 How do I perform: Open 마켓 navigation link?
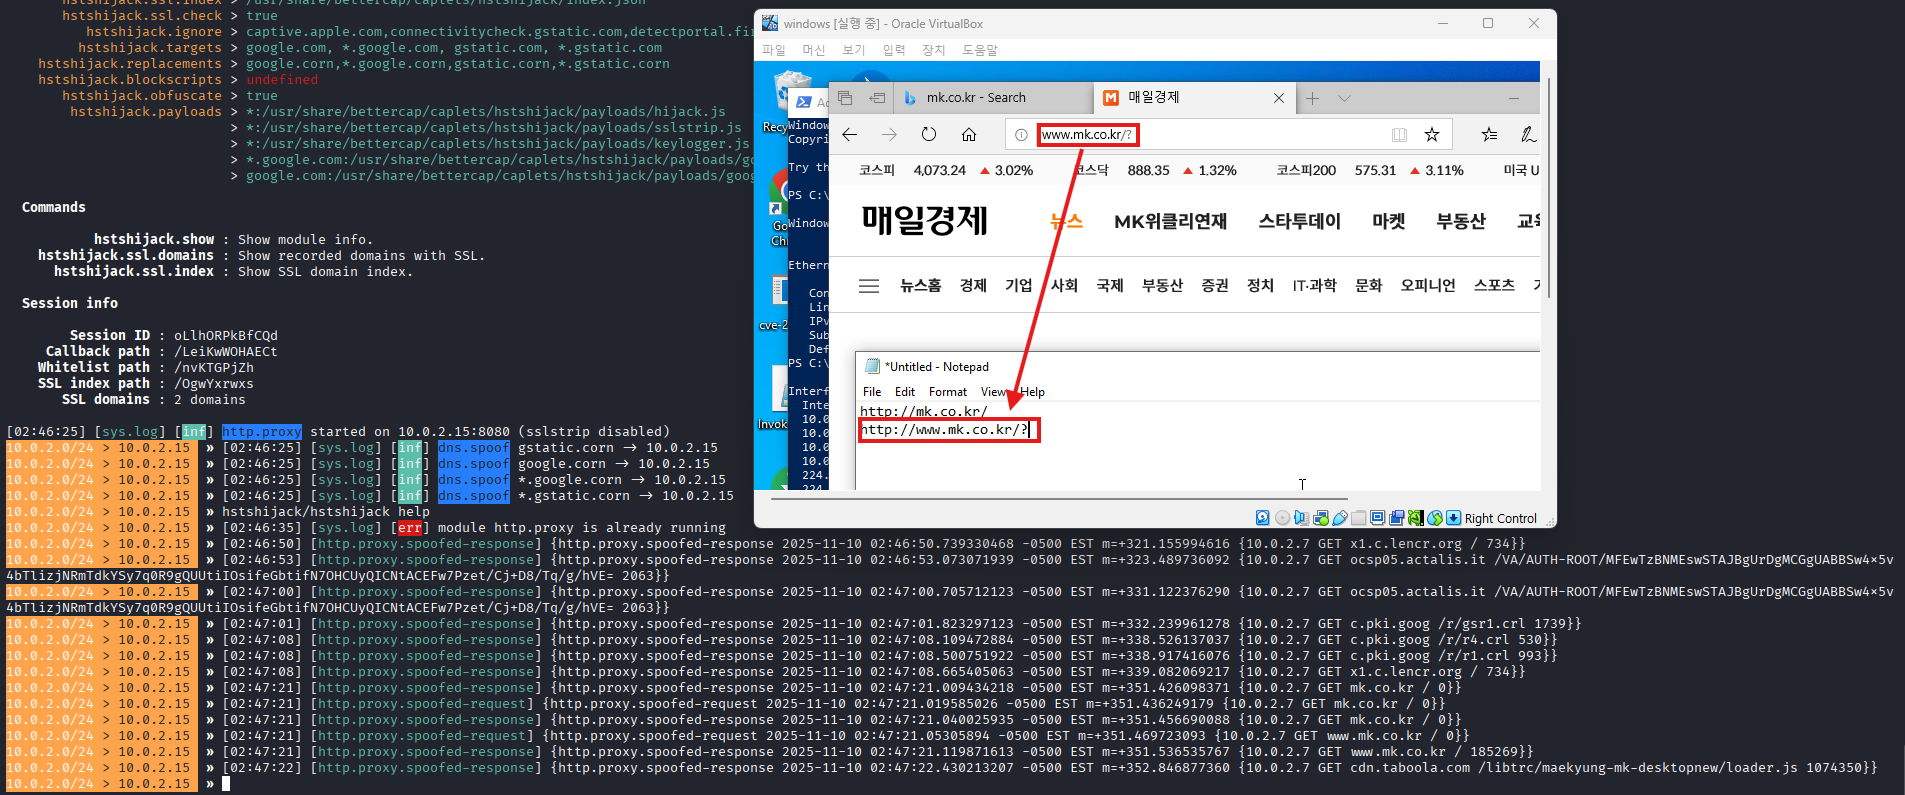click(x=1388, y=221)
